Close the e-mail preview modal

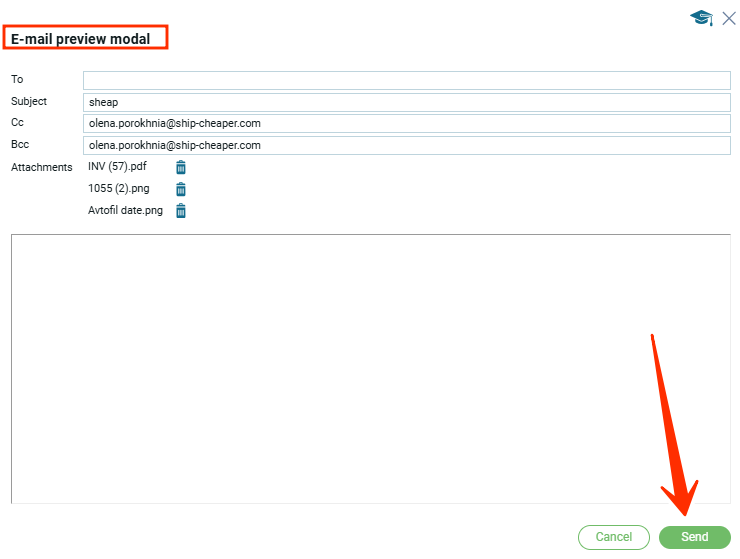[x=728, y=18]
